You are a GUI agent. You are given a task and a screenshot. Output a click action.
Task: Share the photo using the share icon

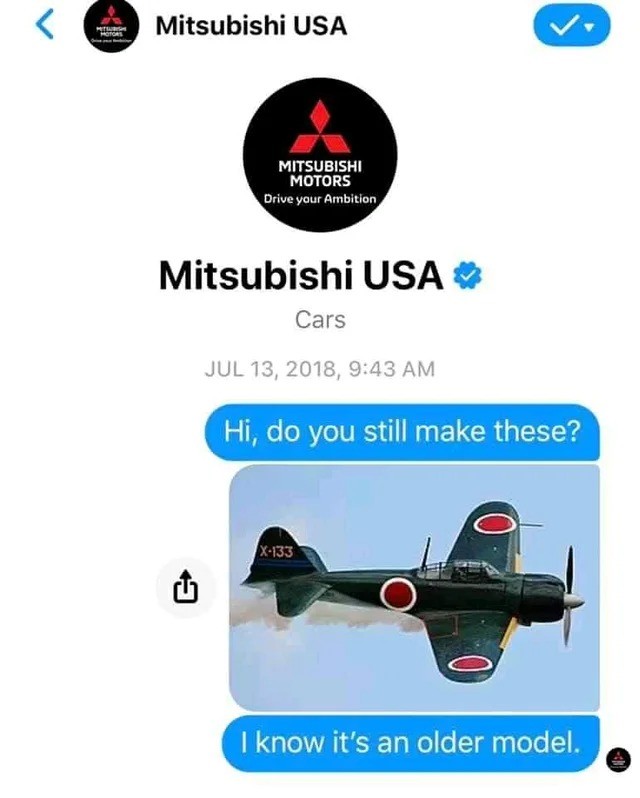coord(185,587)
